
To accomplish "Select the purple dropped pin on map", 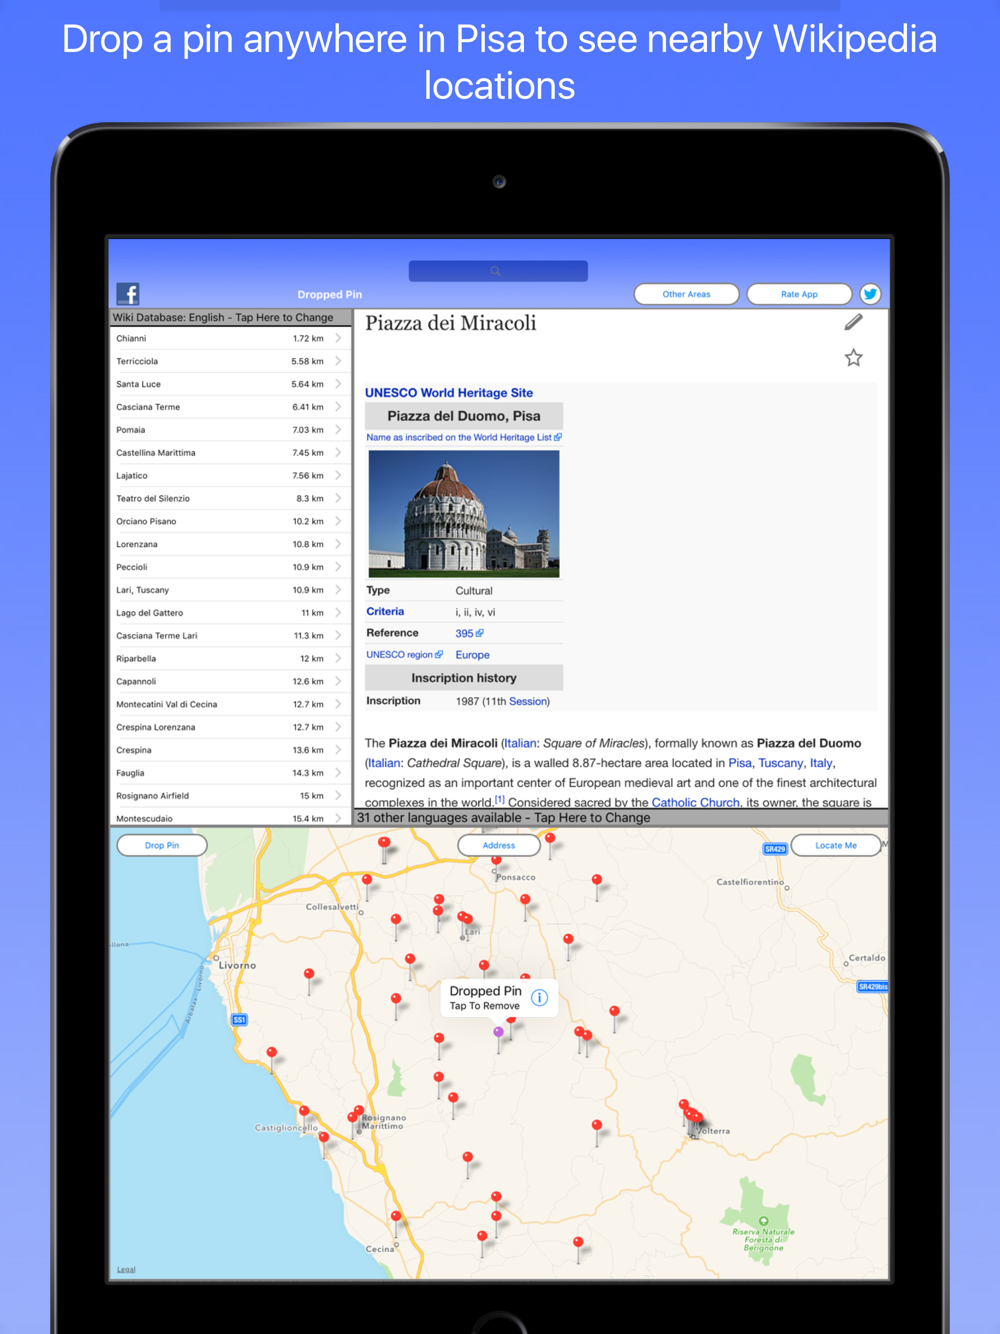I will point(498,1034).
